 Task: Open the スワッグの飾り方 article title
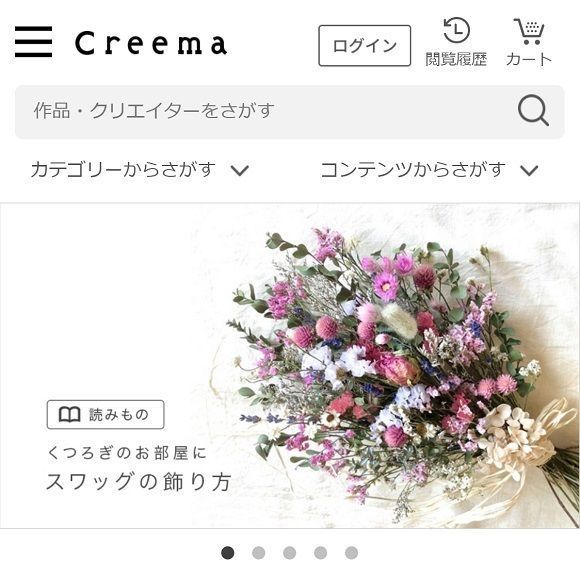click(139, 481)
